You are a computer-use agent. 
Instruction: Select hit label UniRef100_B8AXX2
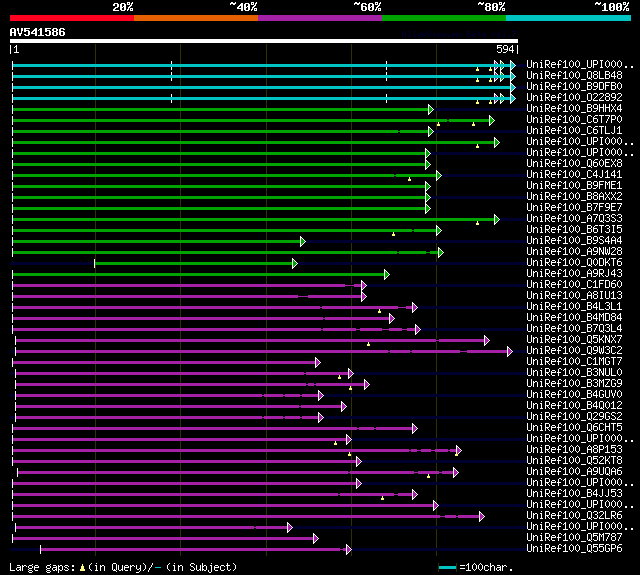[x=574, y=197]
